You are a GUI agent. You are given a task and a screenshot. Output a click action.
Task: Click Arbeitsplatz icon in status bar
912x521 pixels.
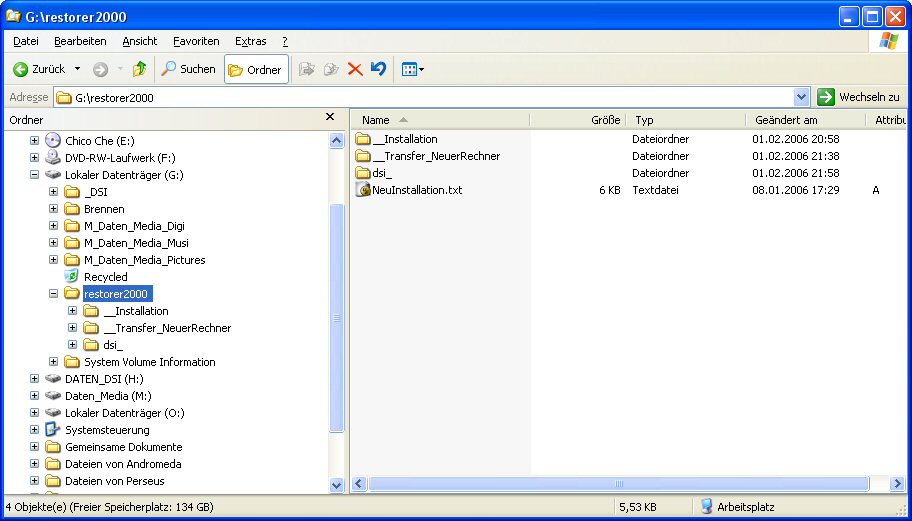(x=706, y=506)
